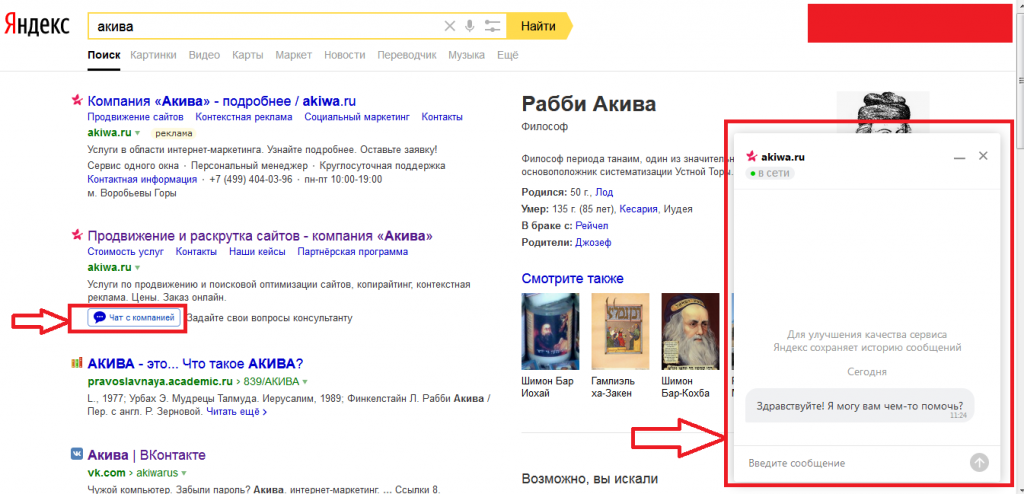Click Смотрите также heading link
This screenshot has width=1024, height=494.
tap(573, 279)
